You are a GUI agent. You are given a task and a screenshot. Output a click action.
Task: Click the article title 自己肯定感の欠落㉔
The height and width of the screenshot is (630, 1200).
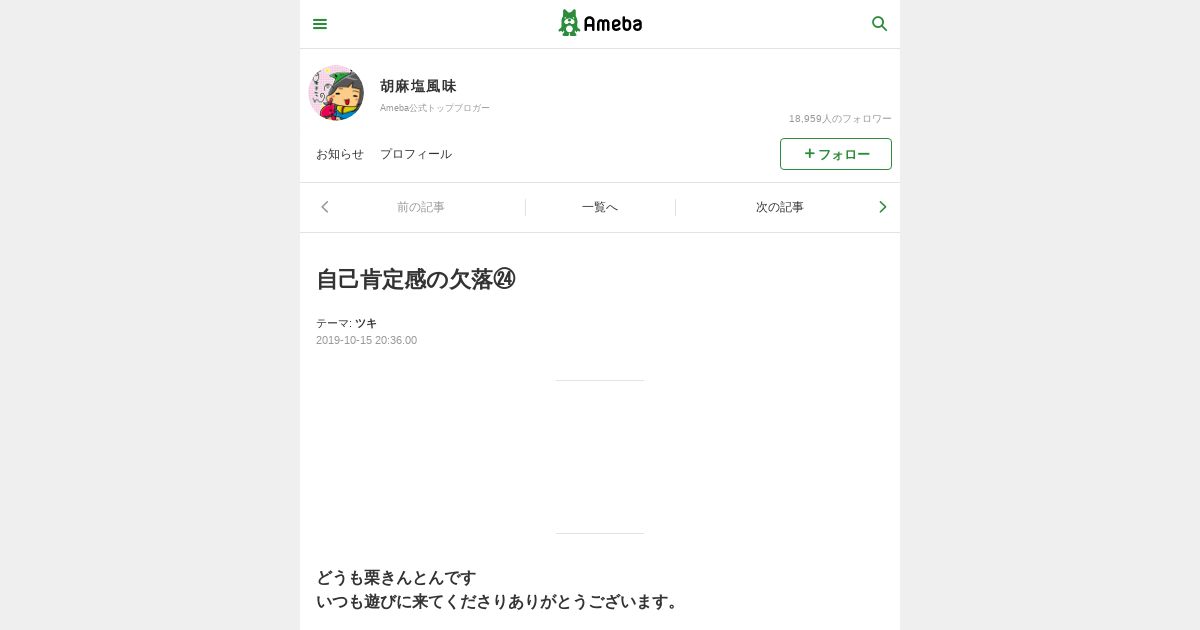click(x=416, y=279)
